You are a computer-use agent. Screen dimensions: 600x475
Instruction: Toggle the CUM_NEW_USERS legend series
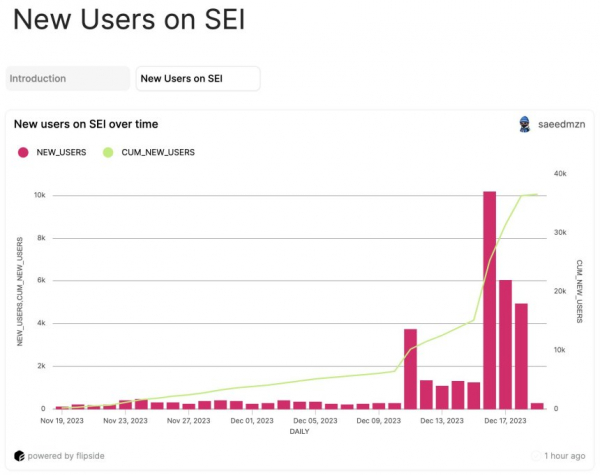pos(149,152)
